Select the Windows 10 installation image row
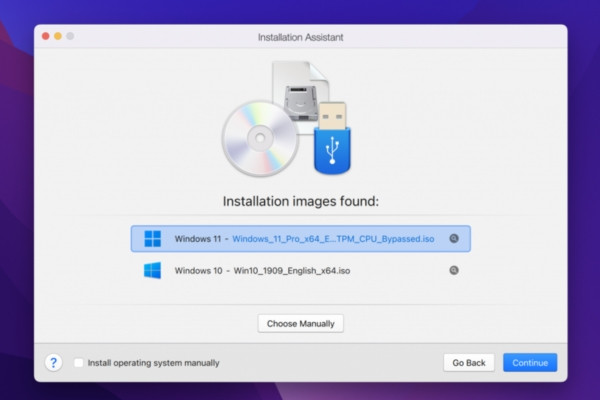The width and height of the screenshot is (600, 400). click(x=300, y=270)
